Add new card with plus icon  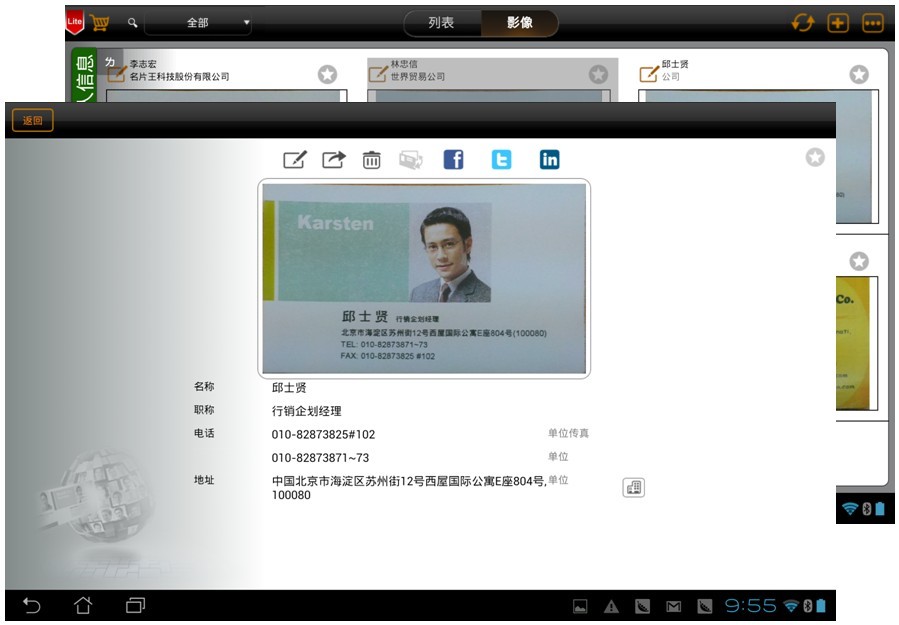(838, 23)
